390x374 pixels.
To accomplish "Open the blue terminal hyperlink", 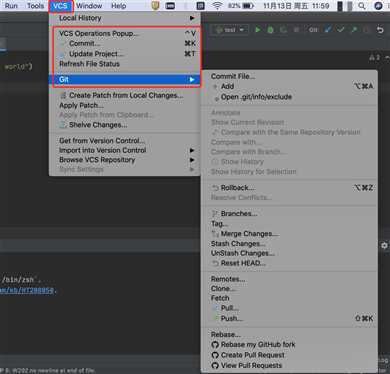I will [x=27, y=290].
